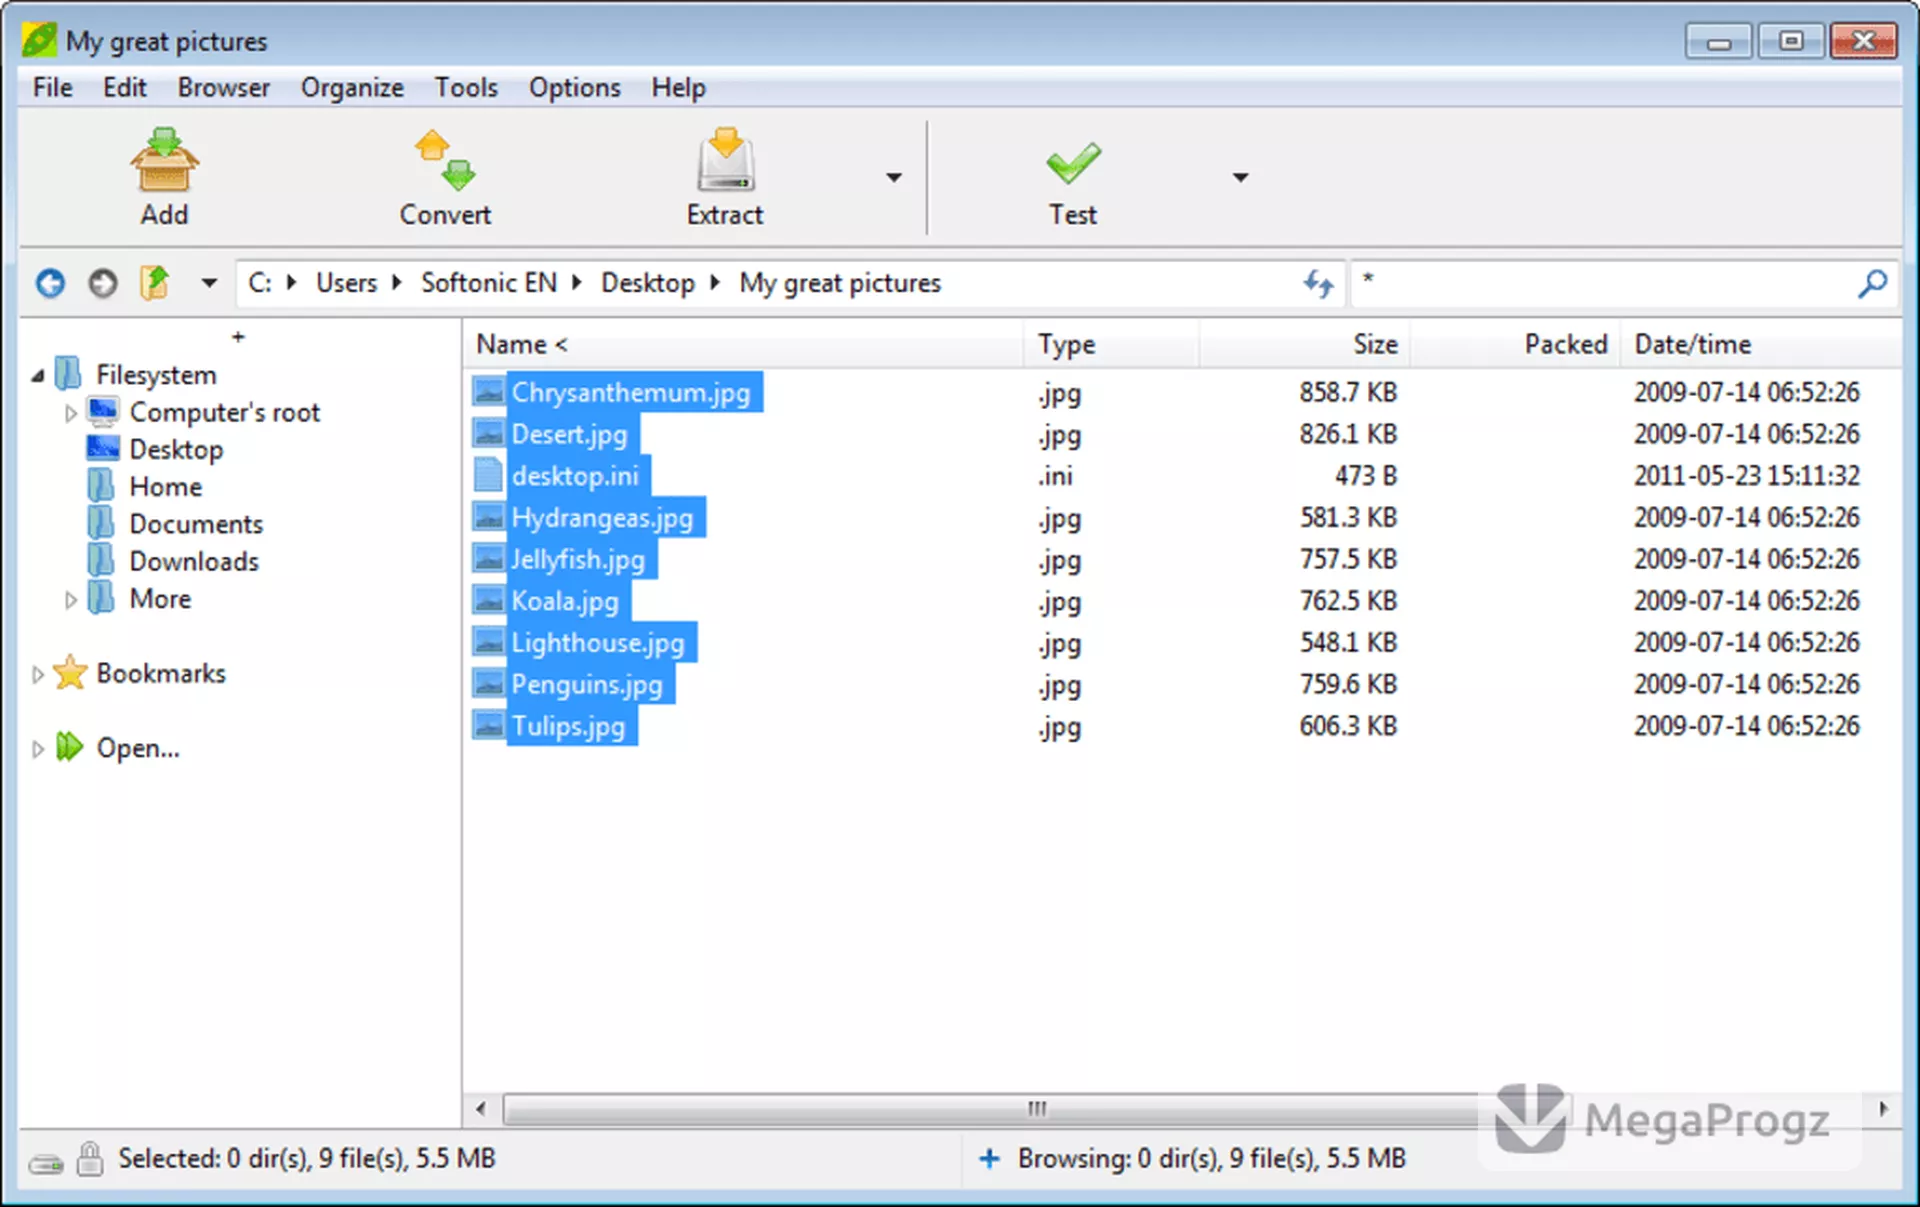Click the drive icon in status bar
This screenshot has height=1207, width=1920.
[45, 1164]
